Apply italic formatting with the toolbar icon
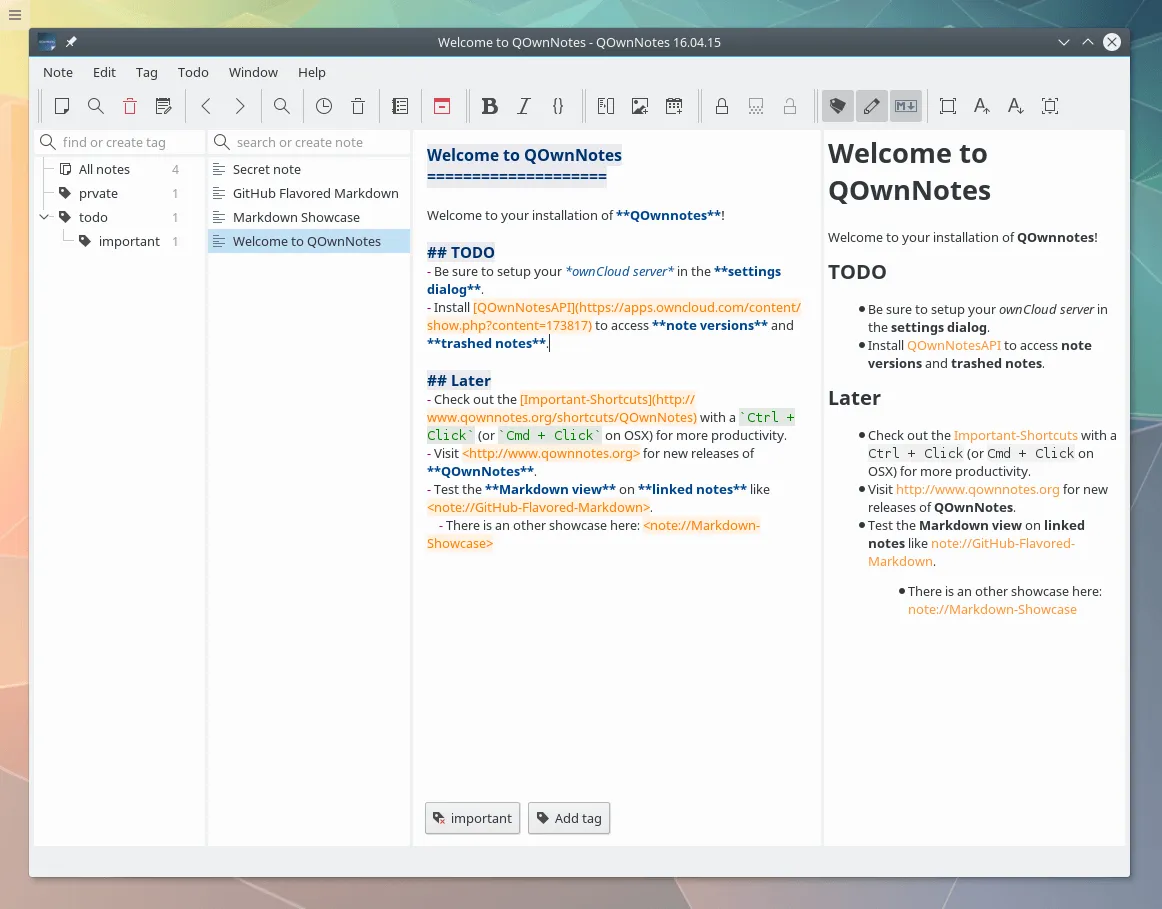The width and height of the screenshot is (1162, 909). pyautogui.click(x=523, y=106)
